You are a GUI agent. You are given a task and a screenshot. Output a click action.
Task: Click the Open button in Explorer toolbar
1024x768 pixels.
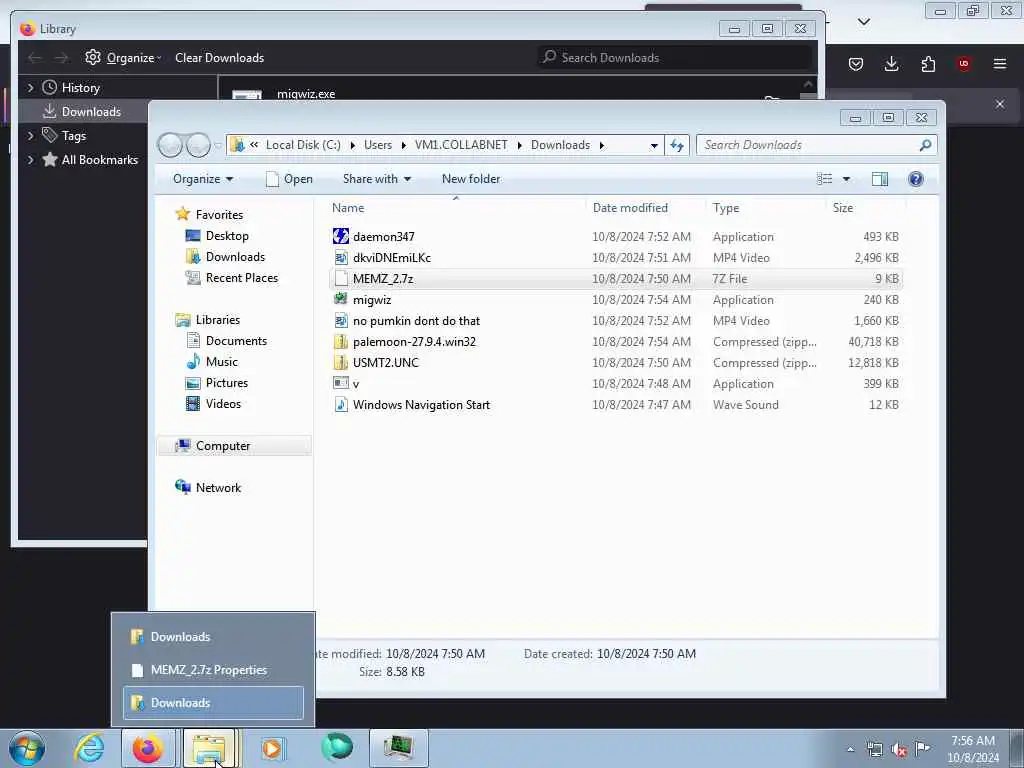289,179
